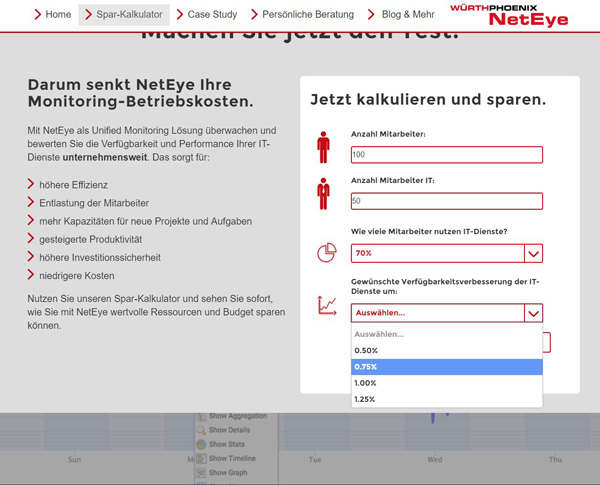
Task: Click the Show Timeline icon
Action: pos(201,458)
